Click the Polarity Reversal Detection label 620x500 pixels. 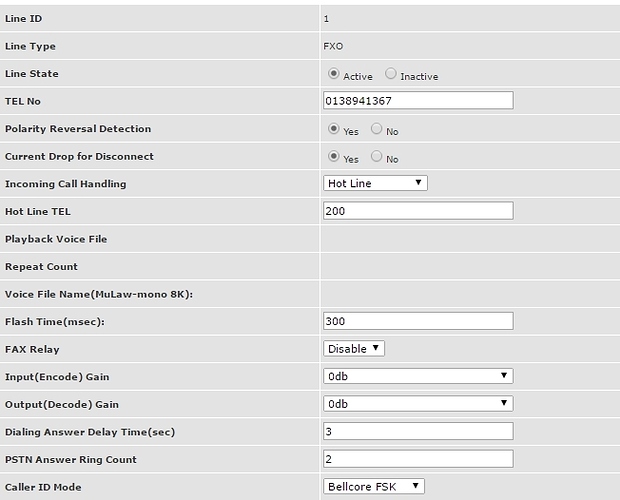78,129
